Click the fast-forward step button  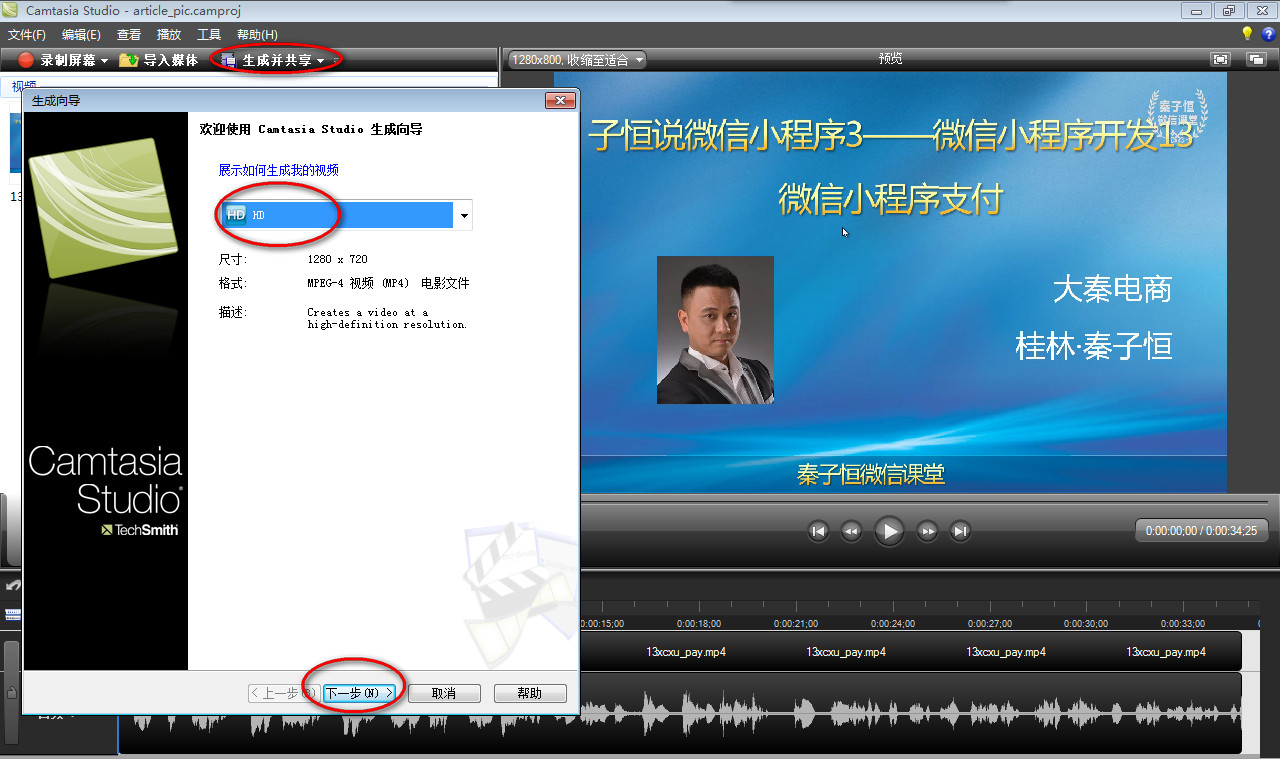coord(927,531)
